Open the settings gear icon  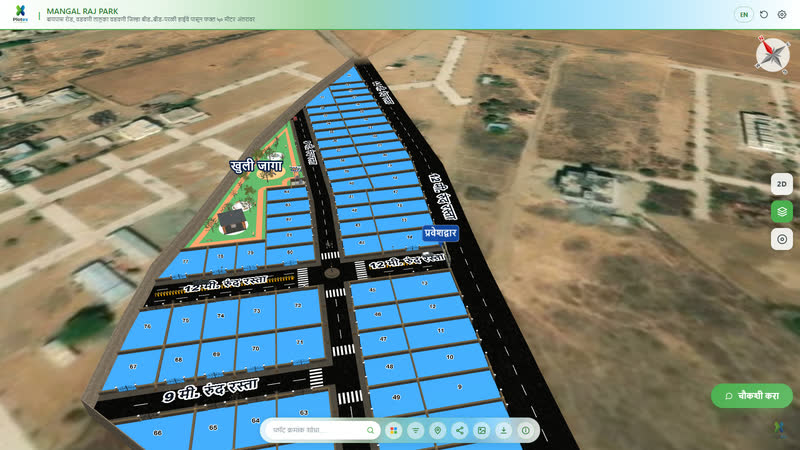pos(782,15)
